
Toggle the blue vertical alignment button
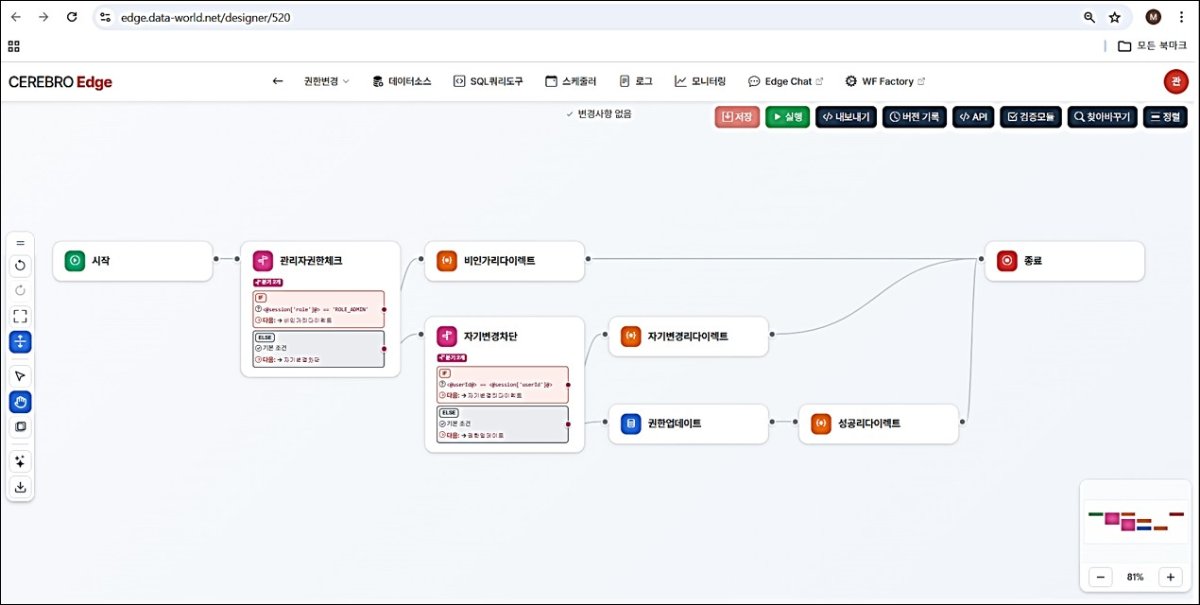[20, 342]
